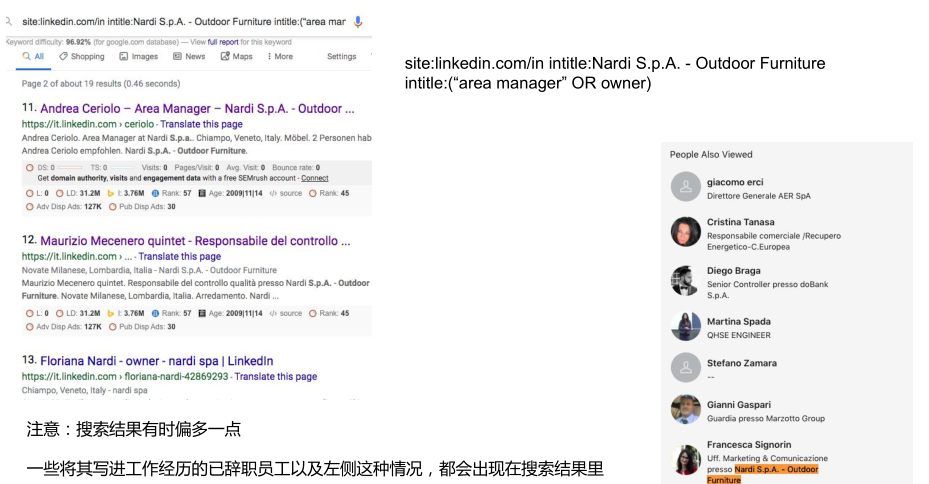Translate the Maurizio Mecenero result page
Image resolution: width=929 pixels, height=484 pixels.
point(180,257)
